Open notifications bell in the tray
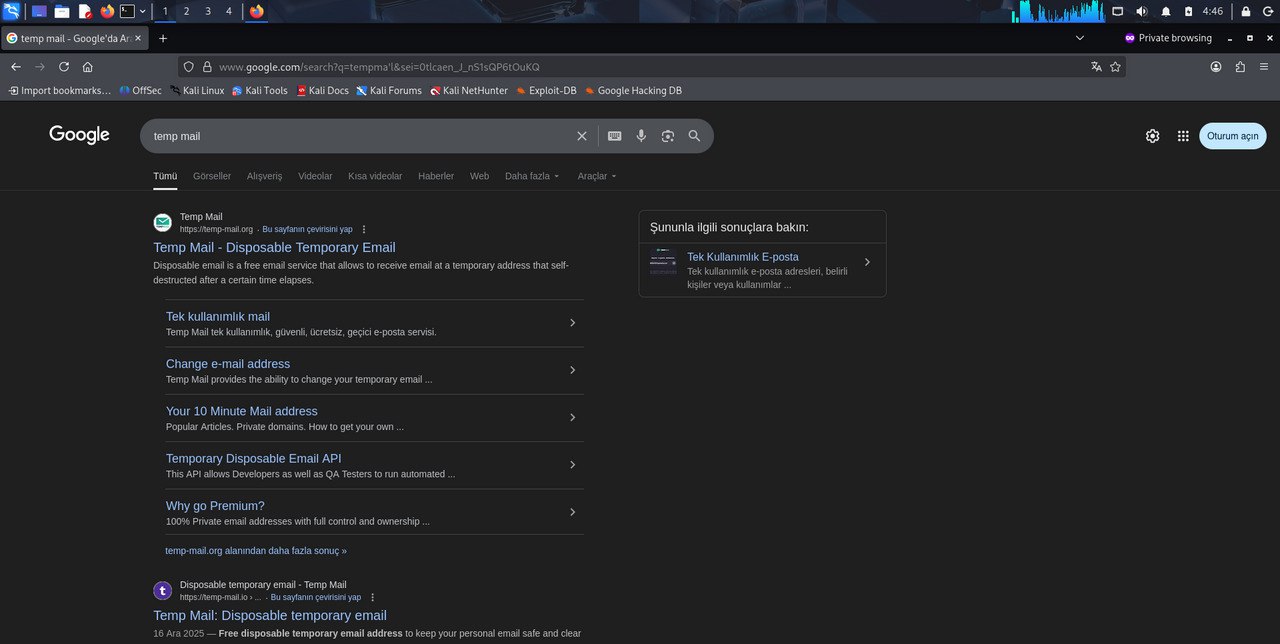Image resolution: width=1280 pixels, height=644 pixels. (x=1166, y=11)
